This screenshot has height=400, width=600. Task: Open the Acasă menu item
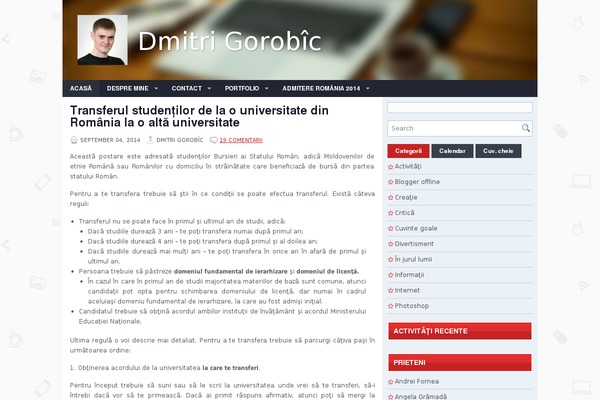point(81,88)
